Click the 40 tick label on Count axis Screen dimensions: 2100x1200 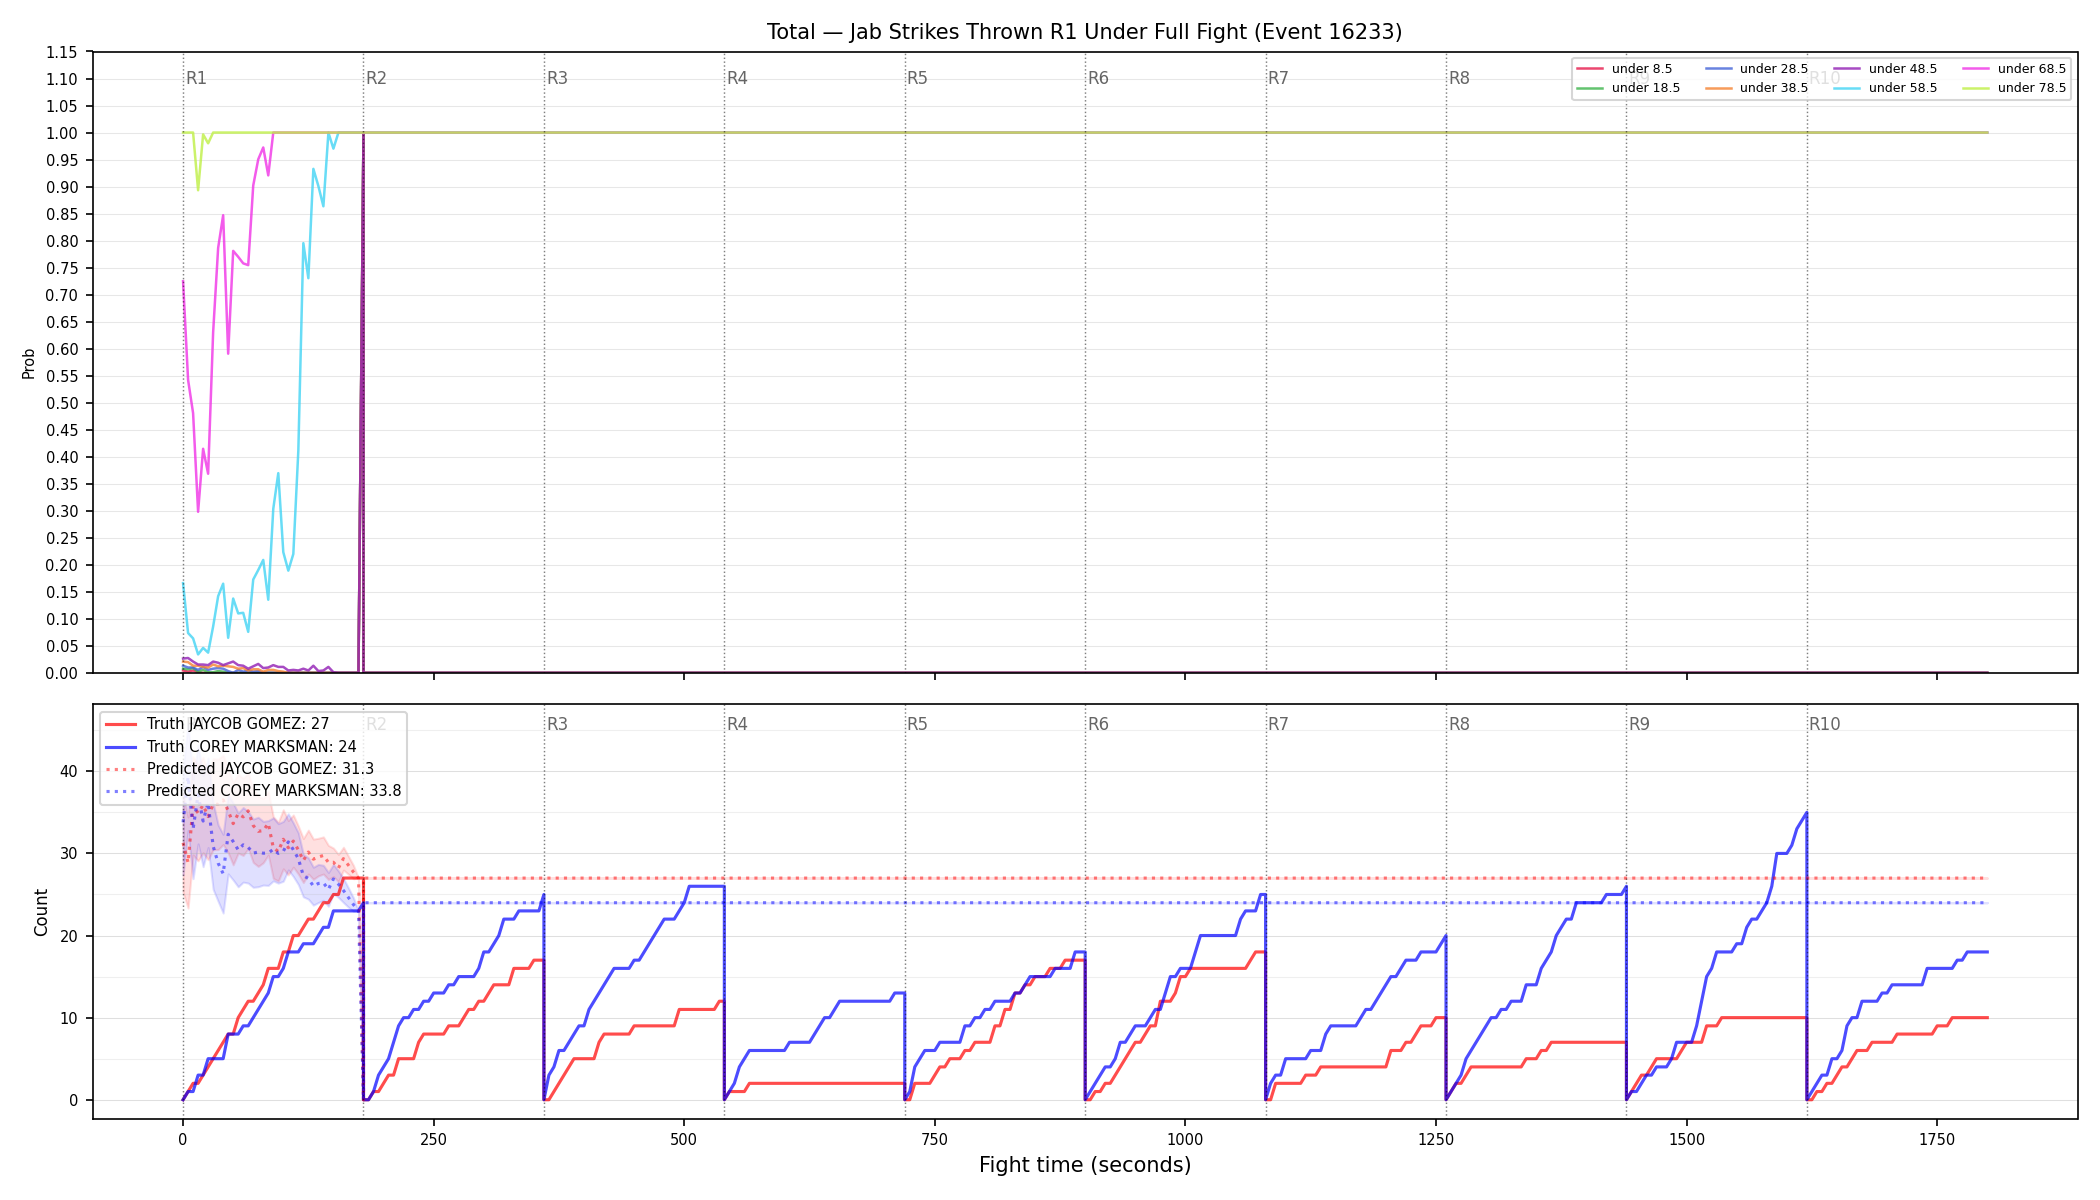pos(69,771)
